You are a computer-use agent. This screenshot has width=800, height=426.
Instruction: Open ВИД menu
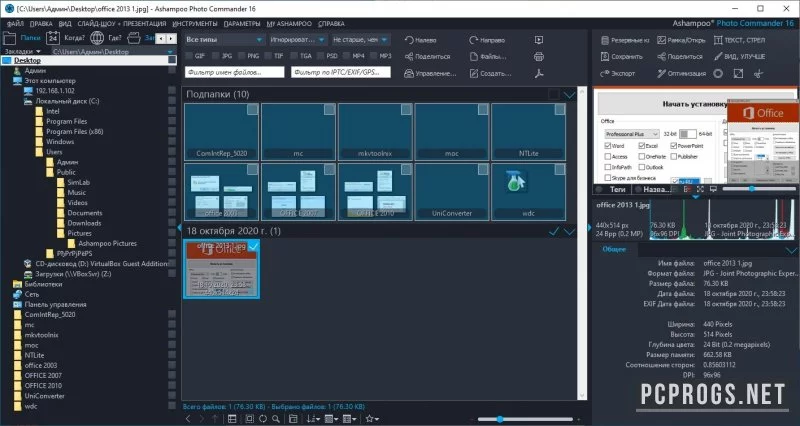click(x=65, y=23)
